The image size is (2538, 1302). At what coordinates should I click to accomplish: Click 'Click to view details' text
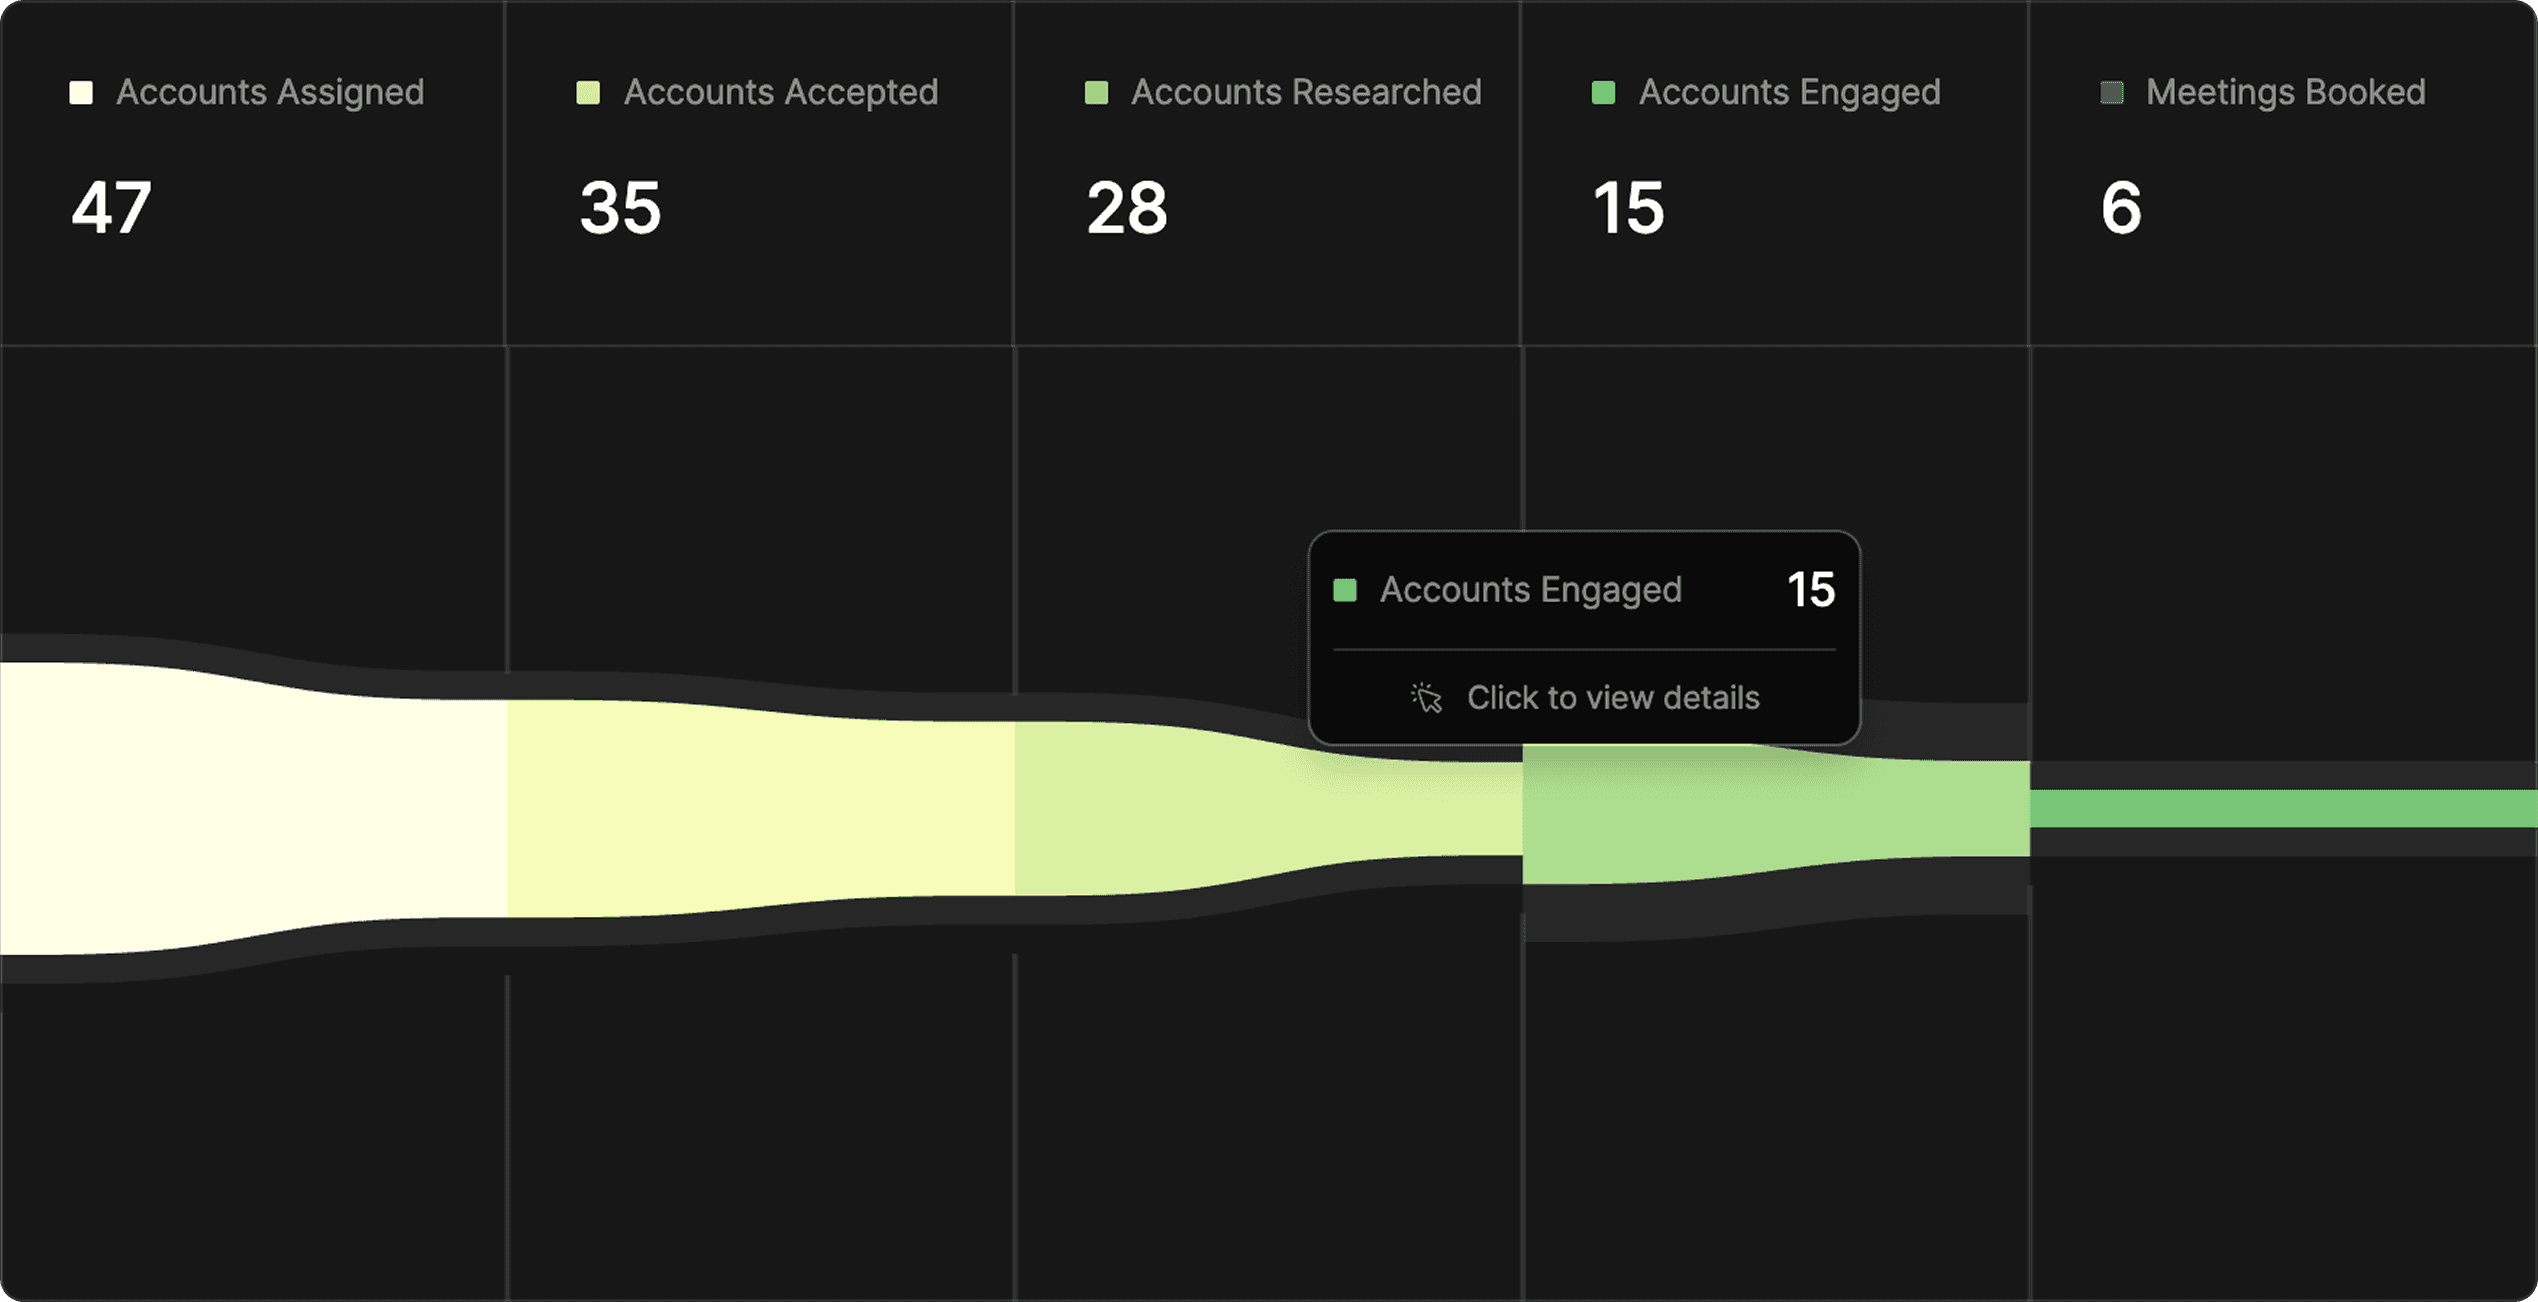click(1612, 697)
